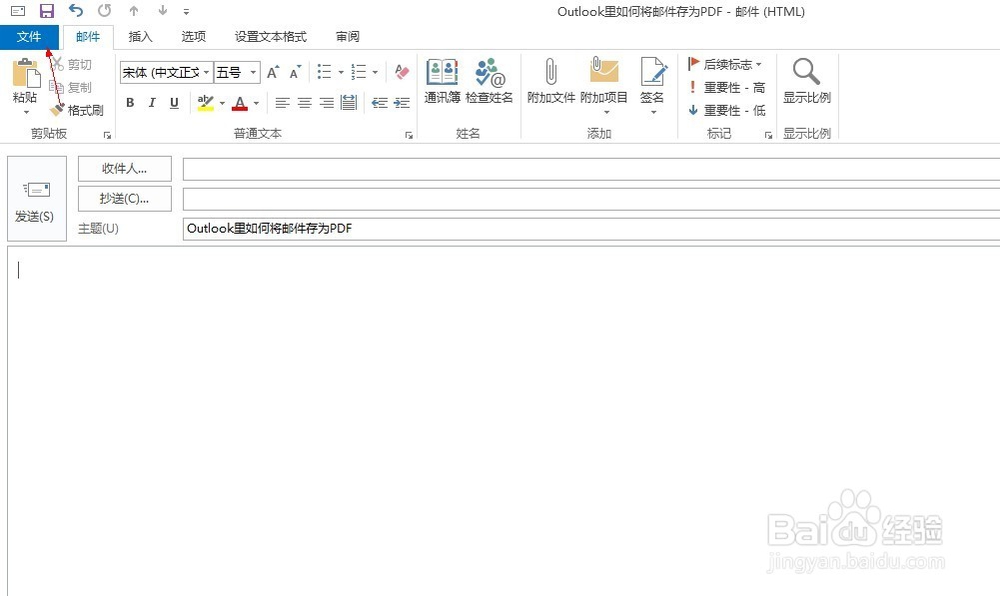This screenshot has width=1000, height=596.
Task: Click into the message body area
Action: [504, 421]
